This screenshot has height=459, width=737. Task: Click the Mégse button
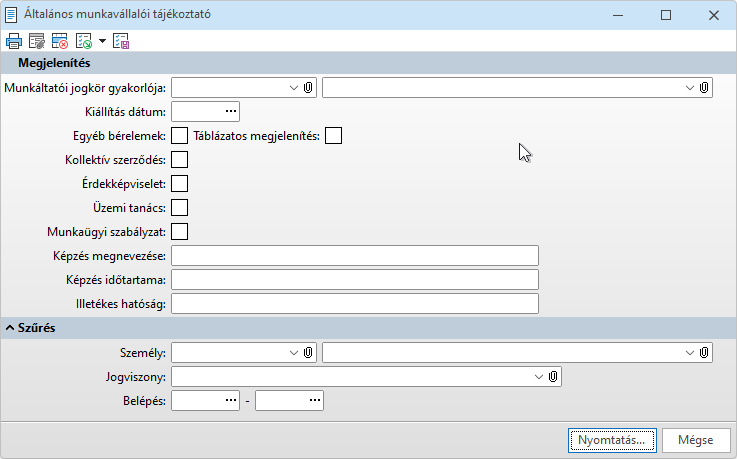pyautogui.click(x=695, y=439)
